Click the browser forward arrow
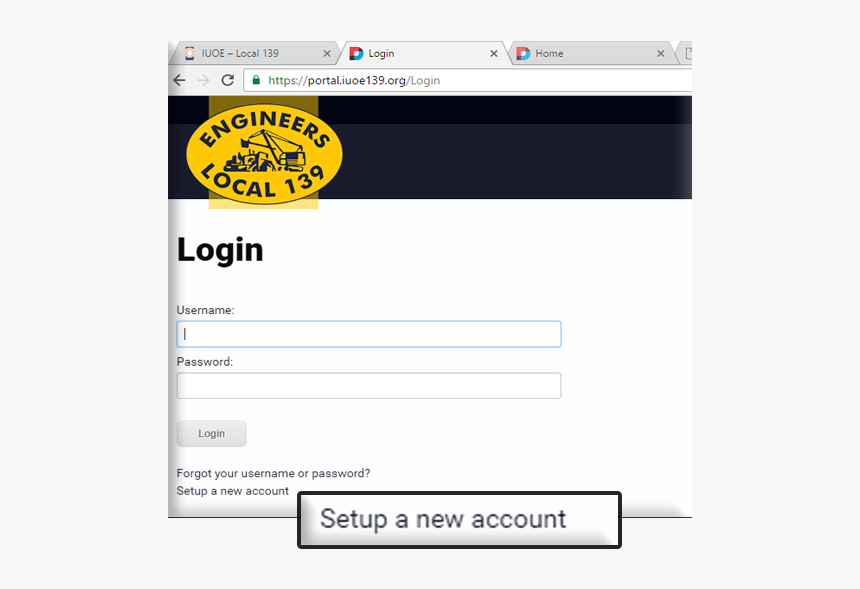Viewport: 860px width, 589px height. click(x=203, y=81)
